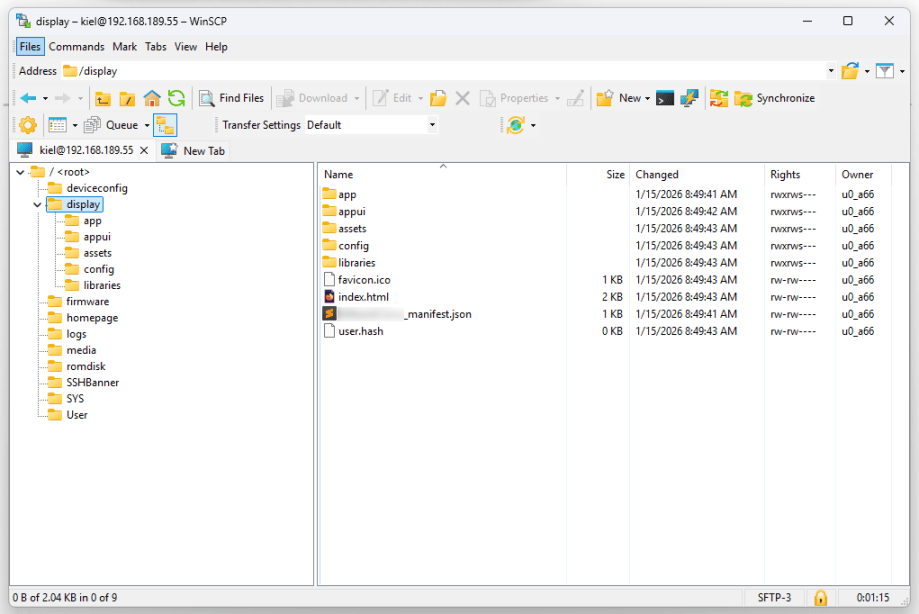Click the Synchronize button
Viewport: 919px width, 614px height.
775,98
